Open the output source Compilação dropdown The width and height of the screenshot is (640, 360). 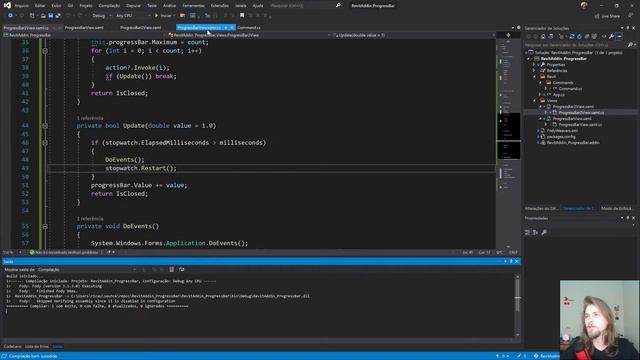tap(87, 270)
